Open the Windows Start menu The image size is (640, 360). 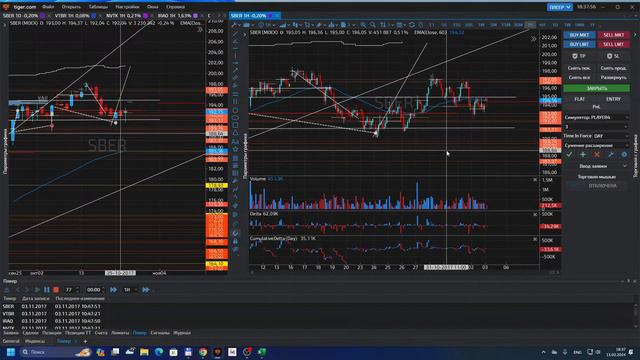(11, 352)
